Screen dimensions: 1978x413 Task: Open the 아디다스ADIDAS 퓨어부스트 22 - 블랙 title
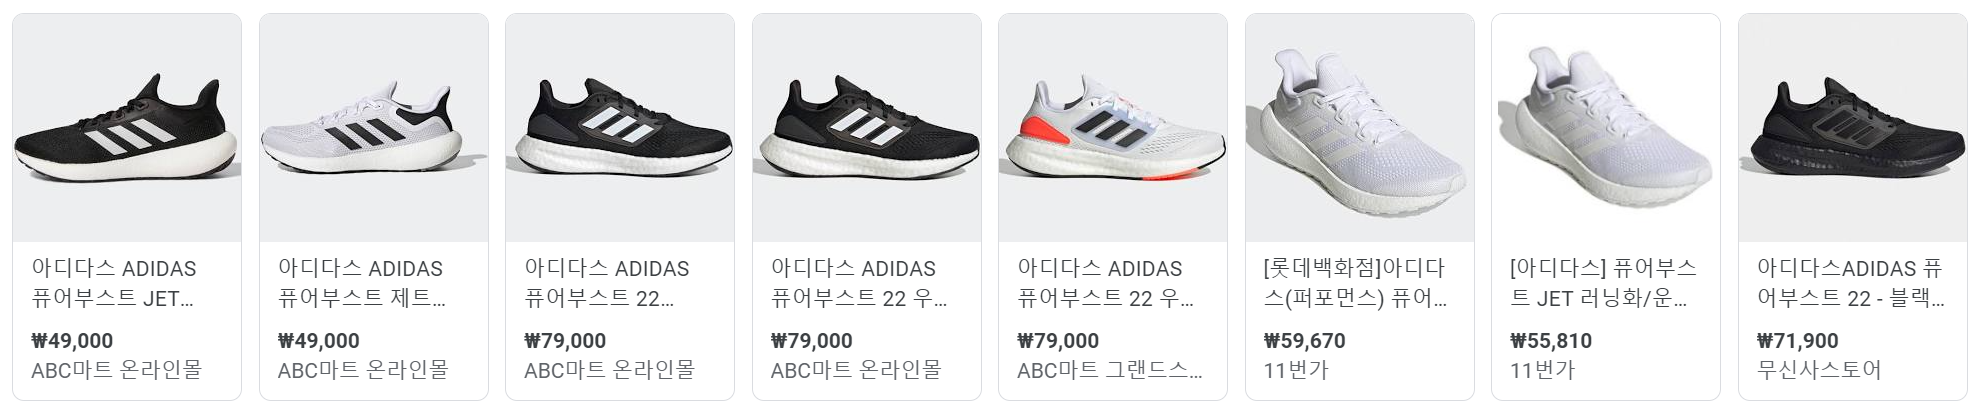1850,283
